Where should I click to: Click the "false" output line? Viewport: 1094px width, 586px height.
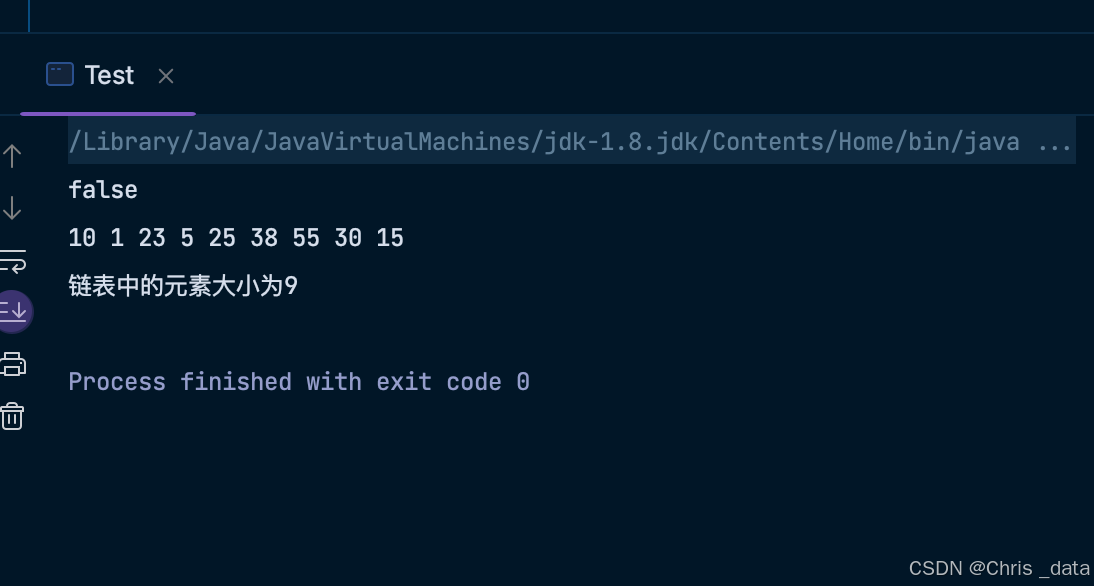coord(103,190)
